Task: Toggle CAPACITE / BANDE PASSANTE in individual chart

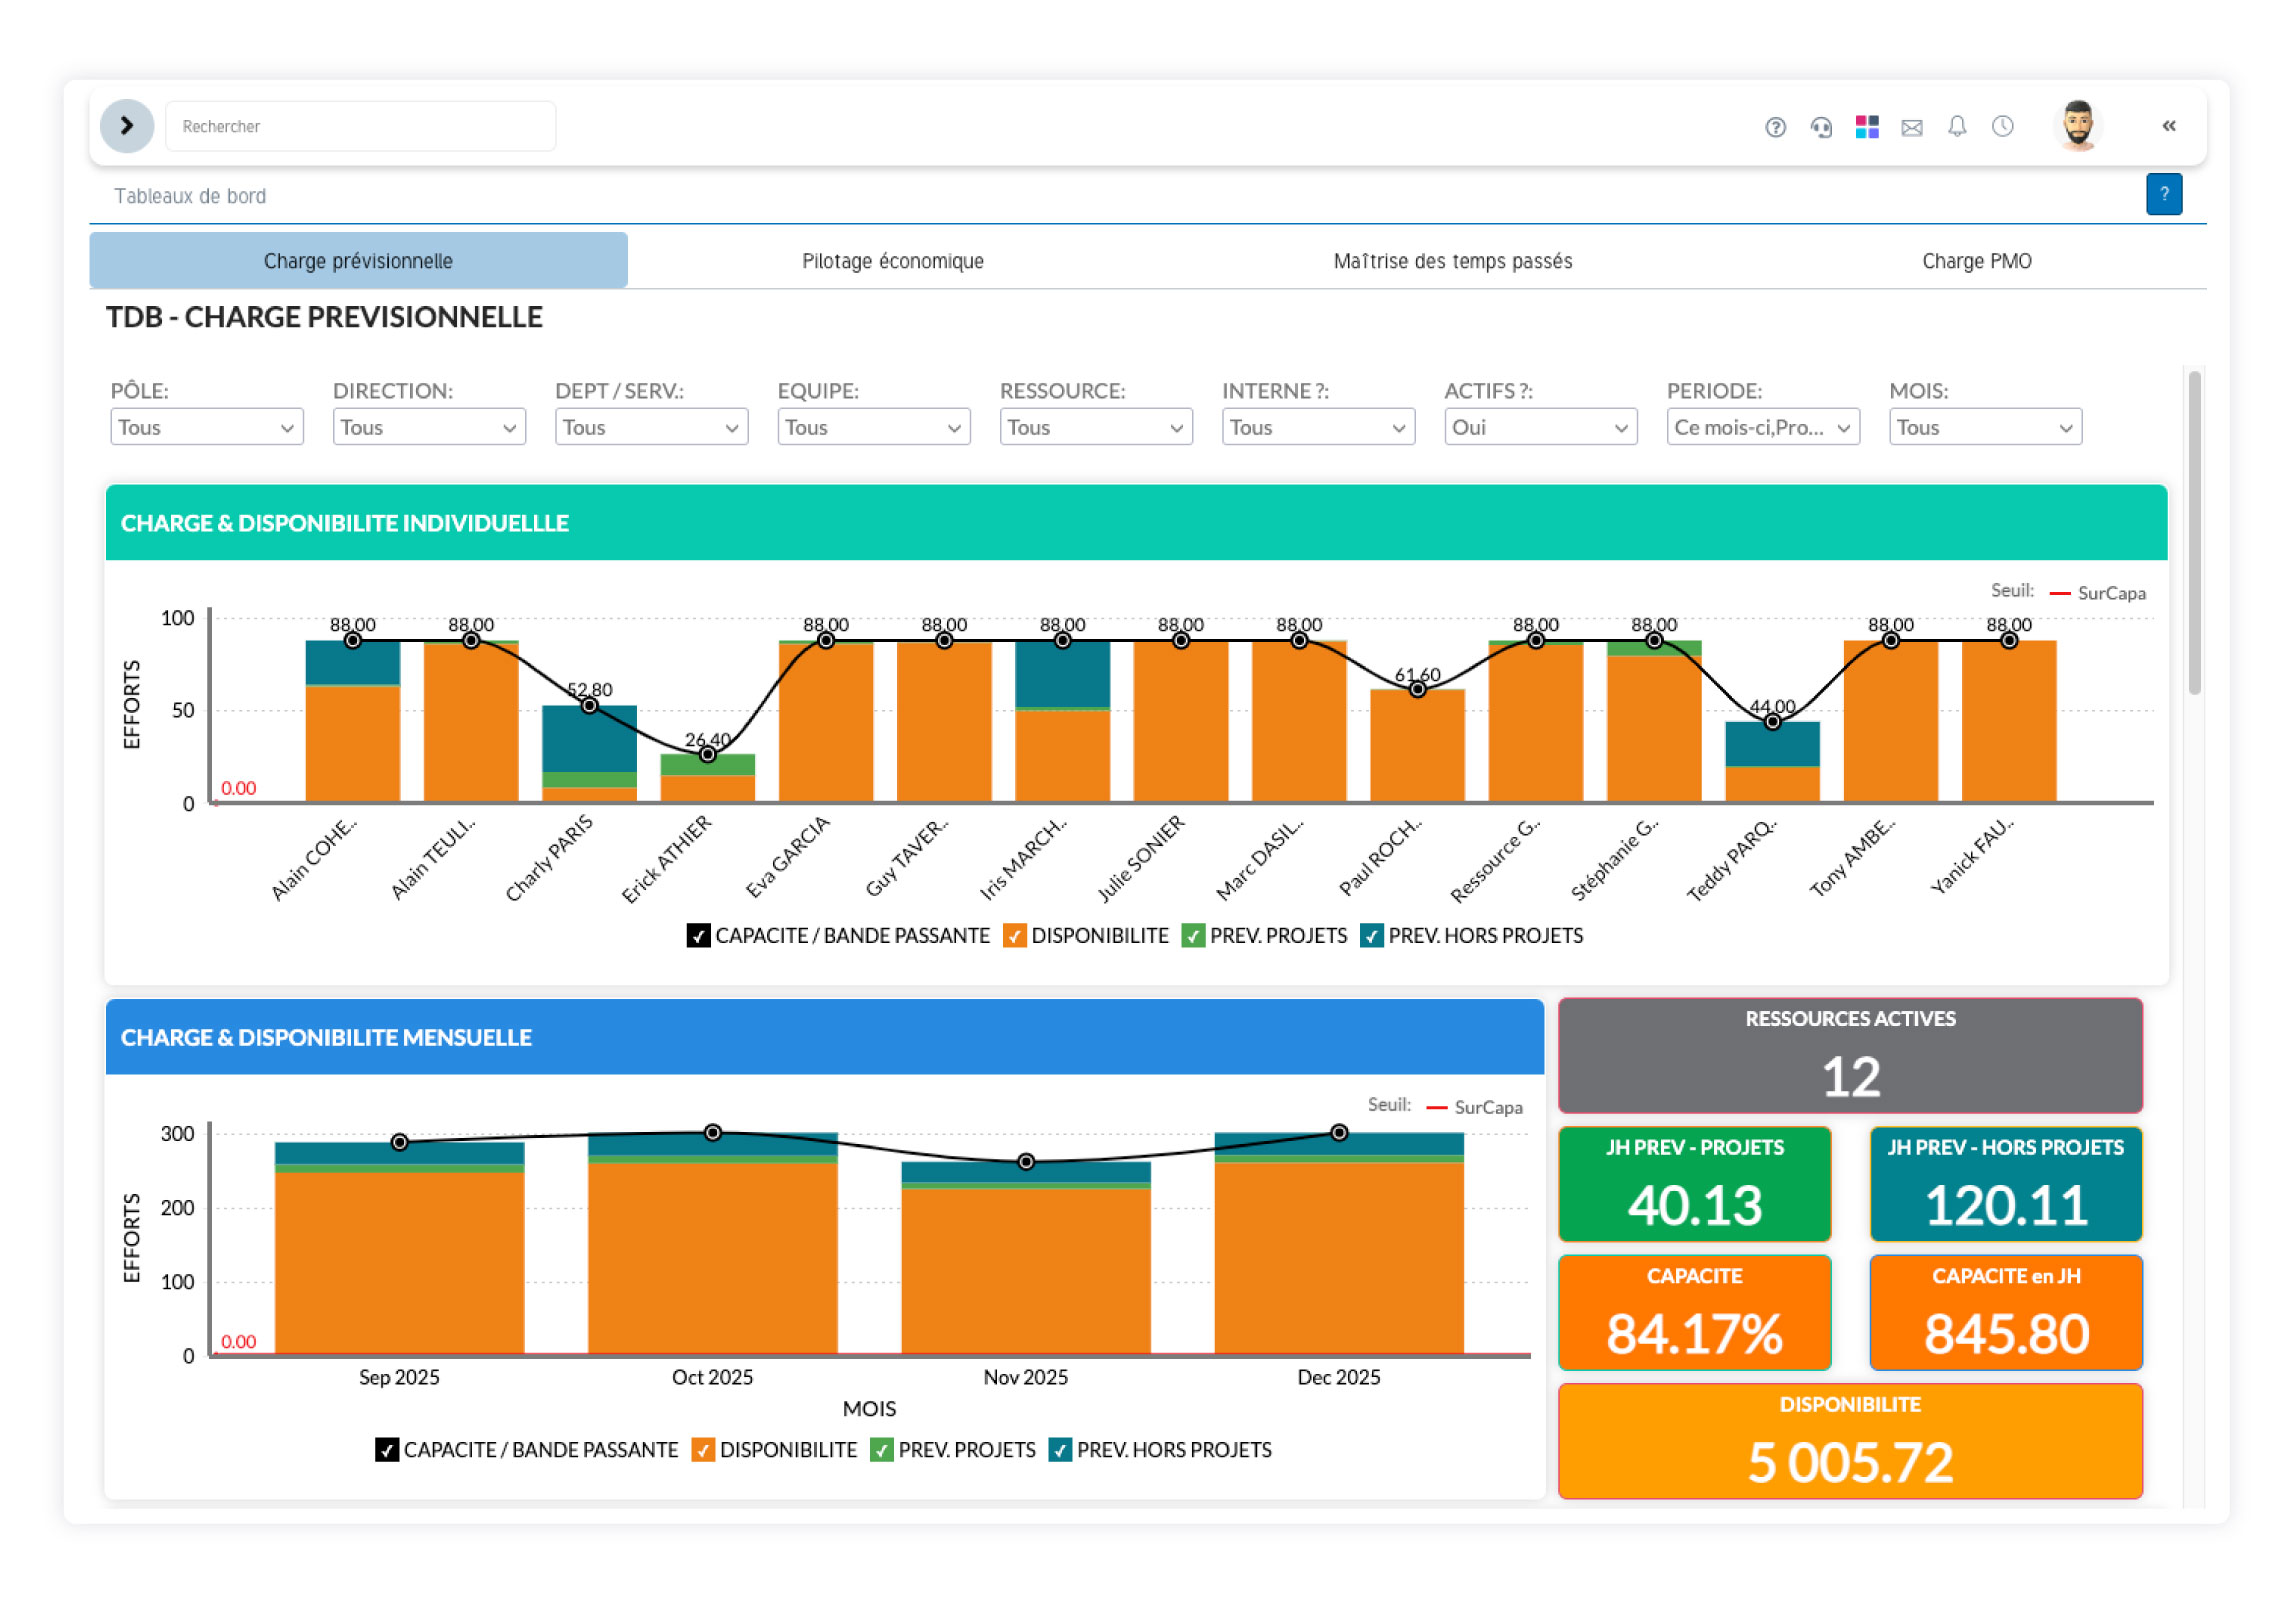Action: pos(697,936)
